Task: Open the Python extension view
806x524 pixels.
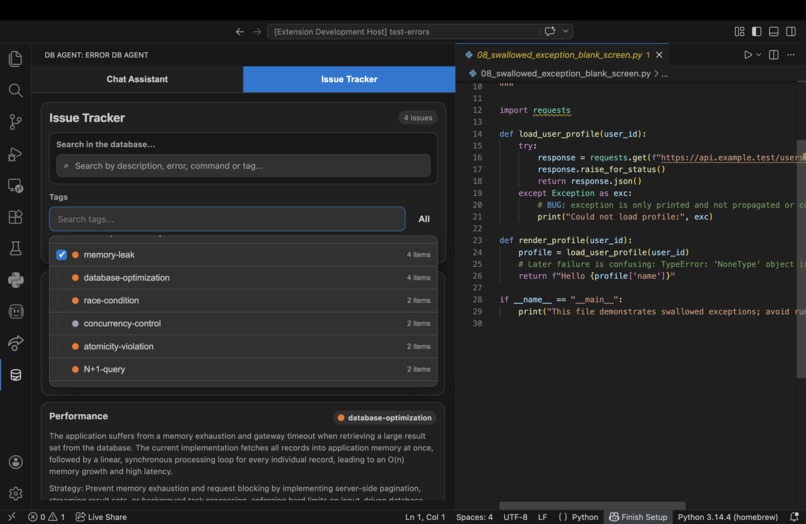Action: [15, 280]
